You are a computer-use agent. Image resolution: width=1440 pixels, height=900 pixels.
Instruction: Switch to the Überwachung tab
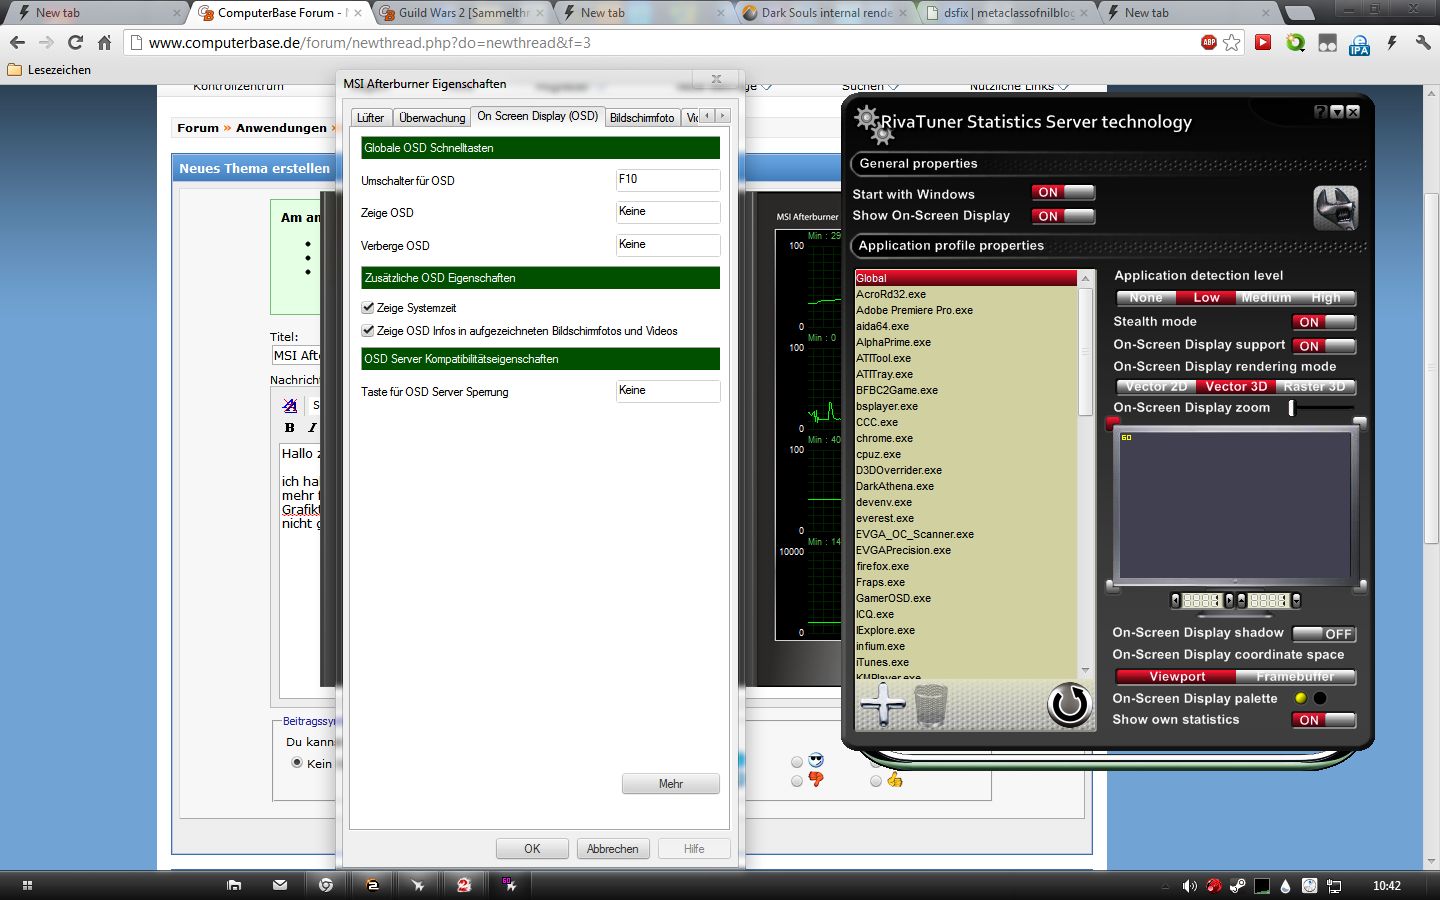coord(432,118)
